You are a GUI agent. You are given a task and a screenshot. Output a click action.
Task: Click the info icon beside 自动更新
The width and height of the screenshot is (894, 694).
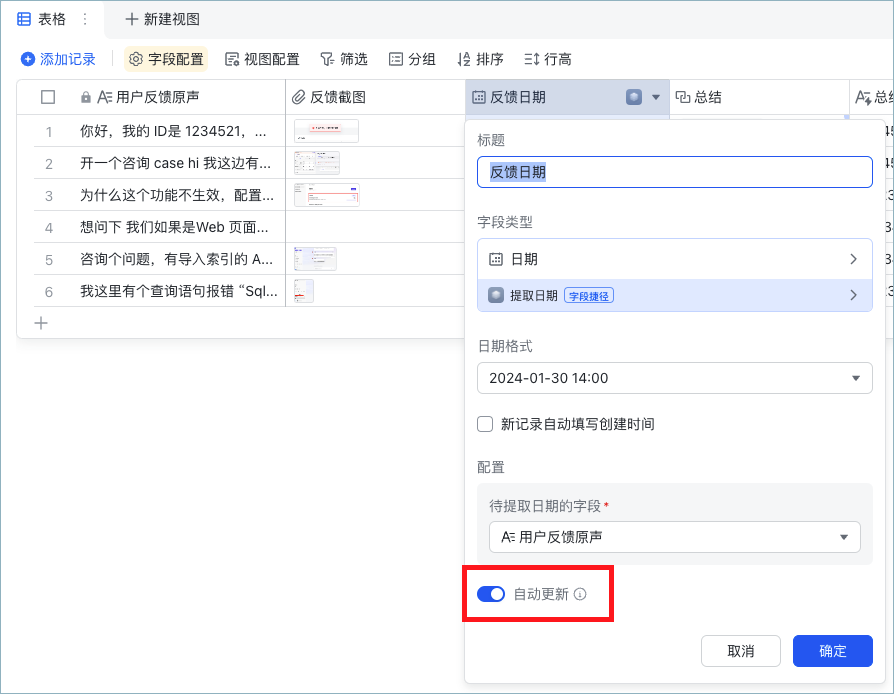tap(580, 594)
